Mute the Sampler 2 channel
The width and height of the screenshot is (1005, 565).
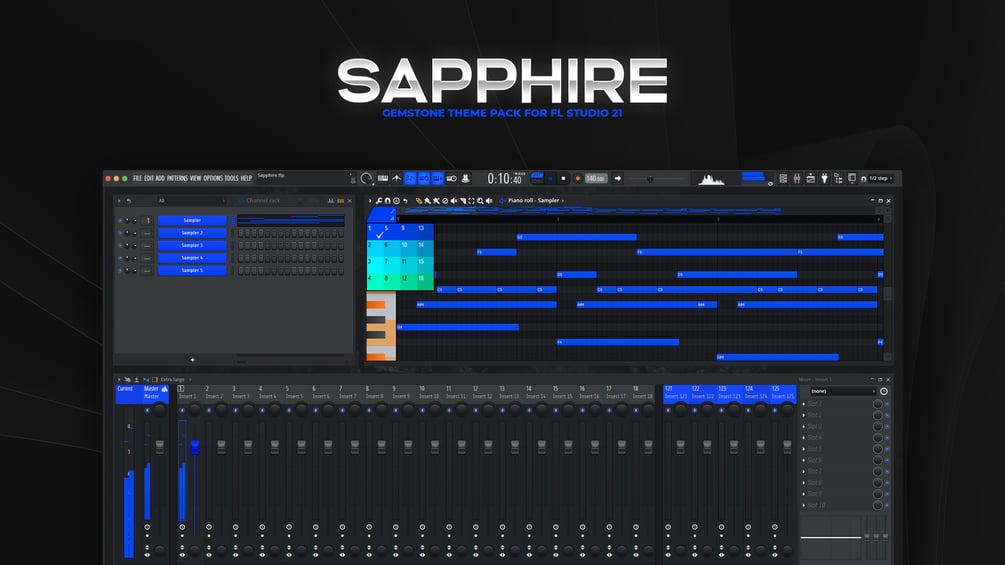(x=120, y=233)
